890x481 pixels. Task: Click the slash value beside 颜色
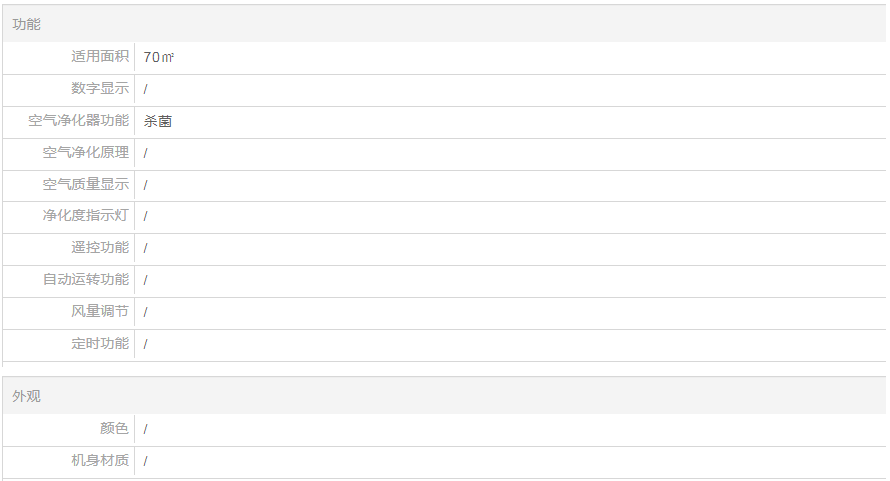[x=146, y=430]
